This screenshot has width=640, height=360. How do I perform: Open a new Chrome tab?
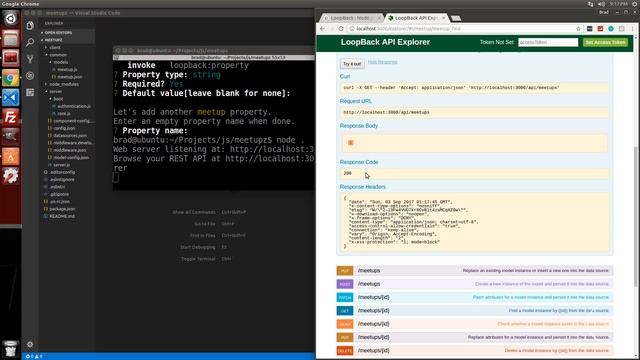point(456,18)
